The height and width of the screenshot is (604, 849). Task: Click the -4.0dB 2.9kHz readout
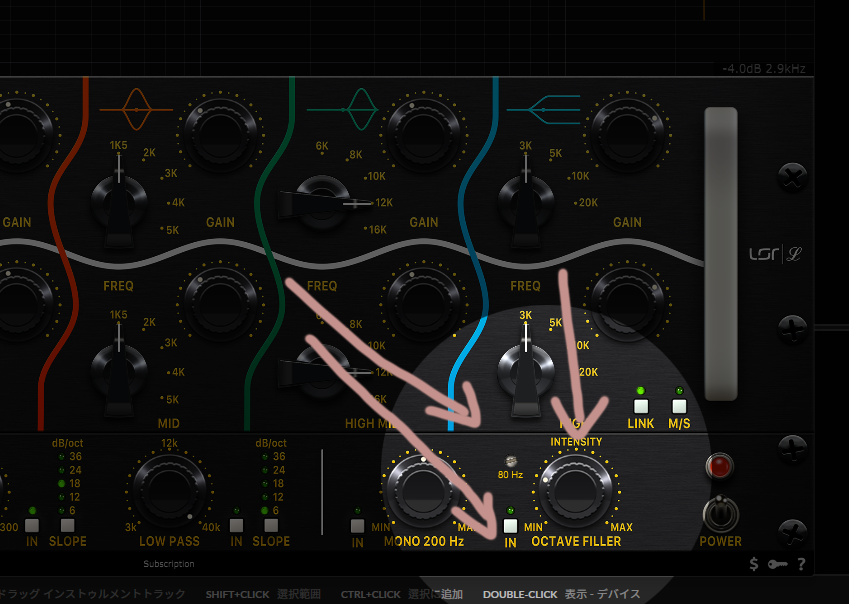click(x=764, y=69)
